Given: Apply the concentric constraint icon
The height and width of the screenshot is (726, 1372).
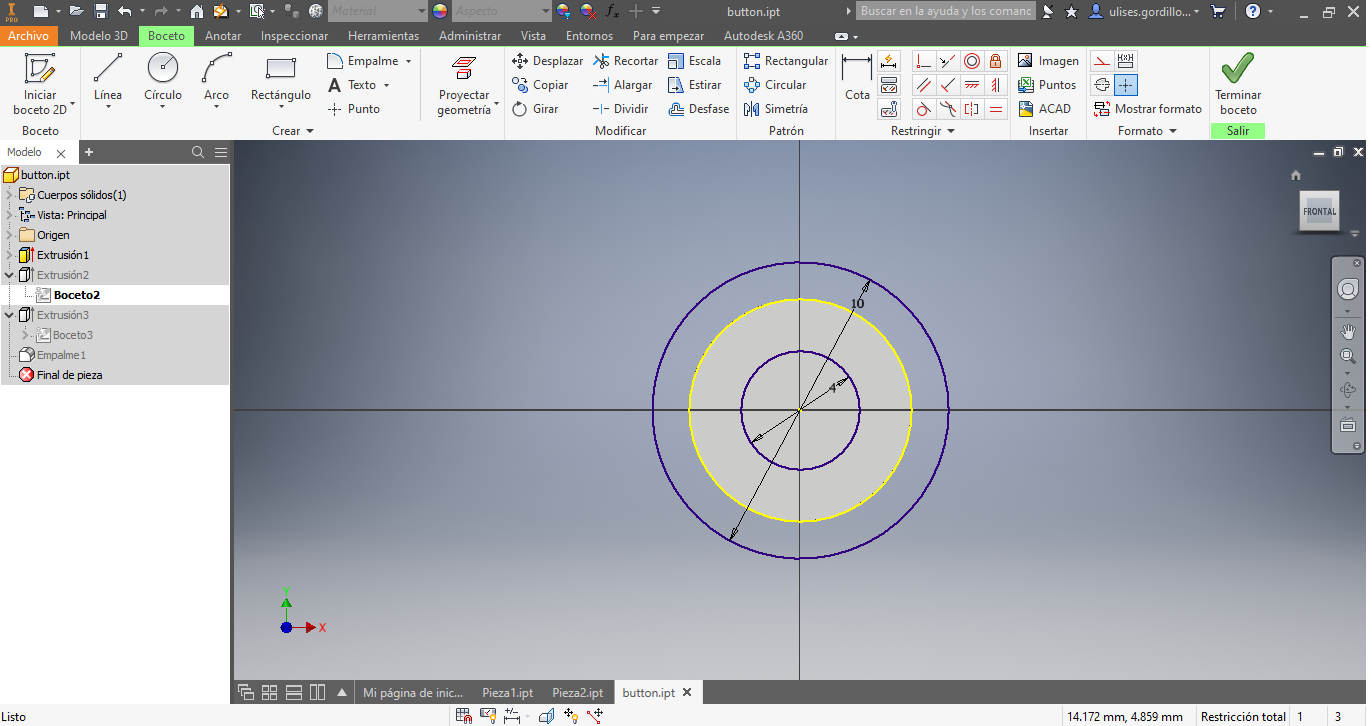Looking at the screenshot, I should 971,61.
